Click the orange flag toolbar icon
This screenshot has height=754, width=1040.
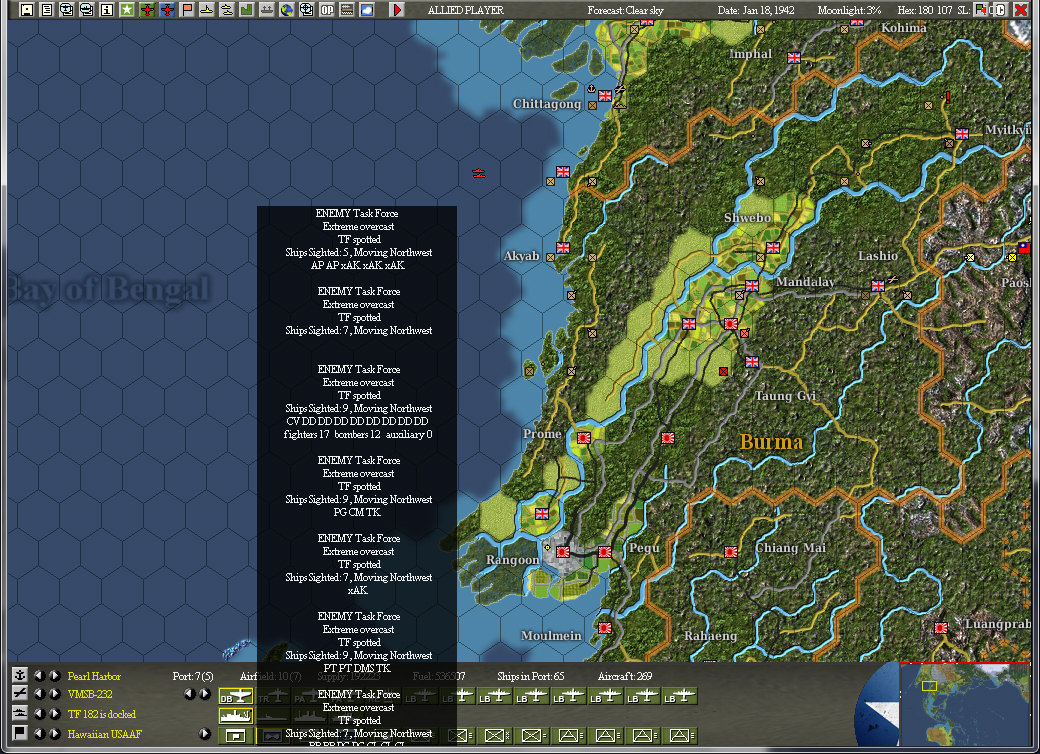pyautogui.click(x=187, y=10)
